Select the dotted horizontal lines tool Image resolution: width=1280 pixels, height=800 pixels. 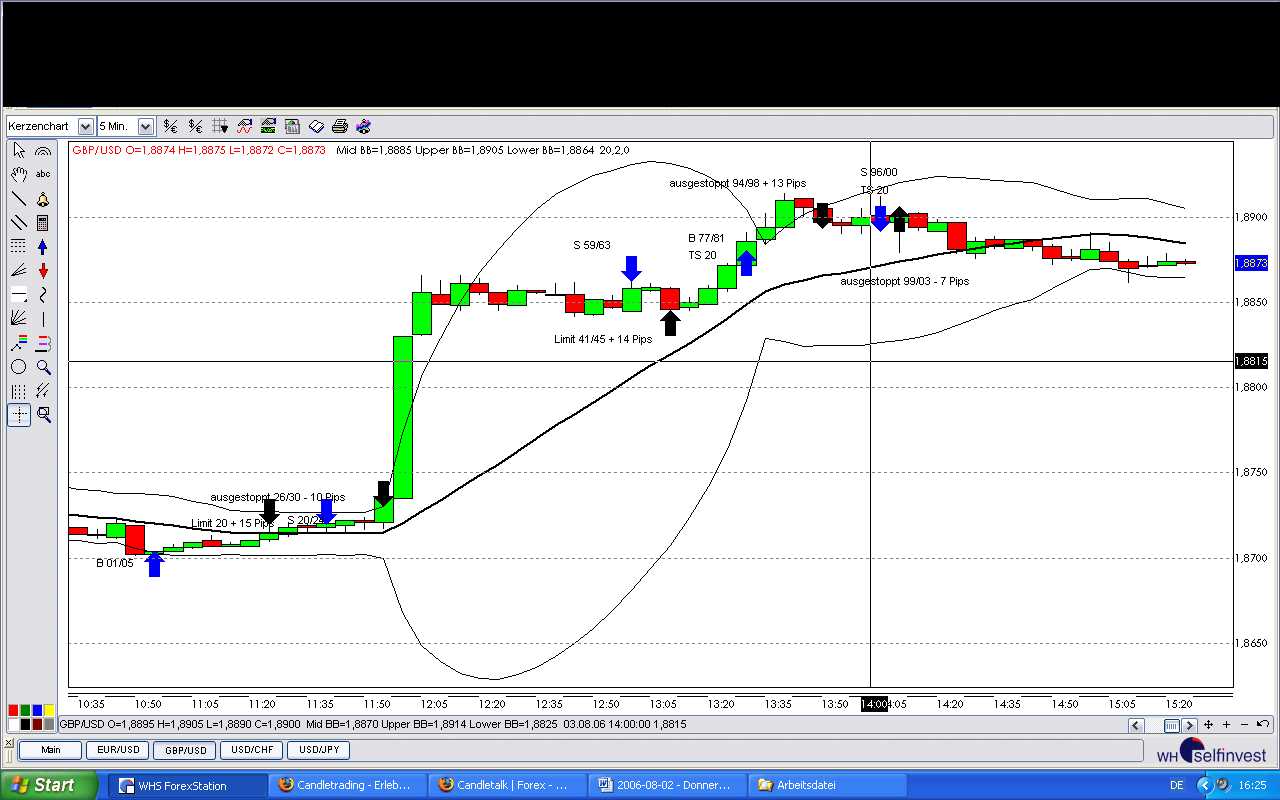[x=19, y=247]
